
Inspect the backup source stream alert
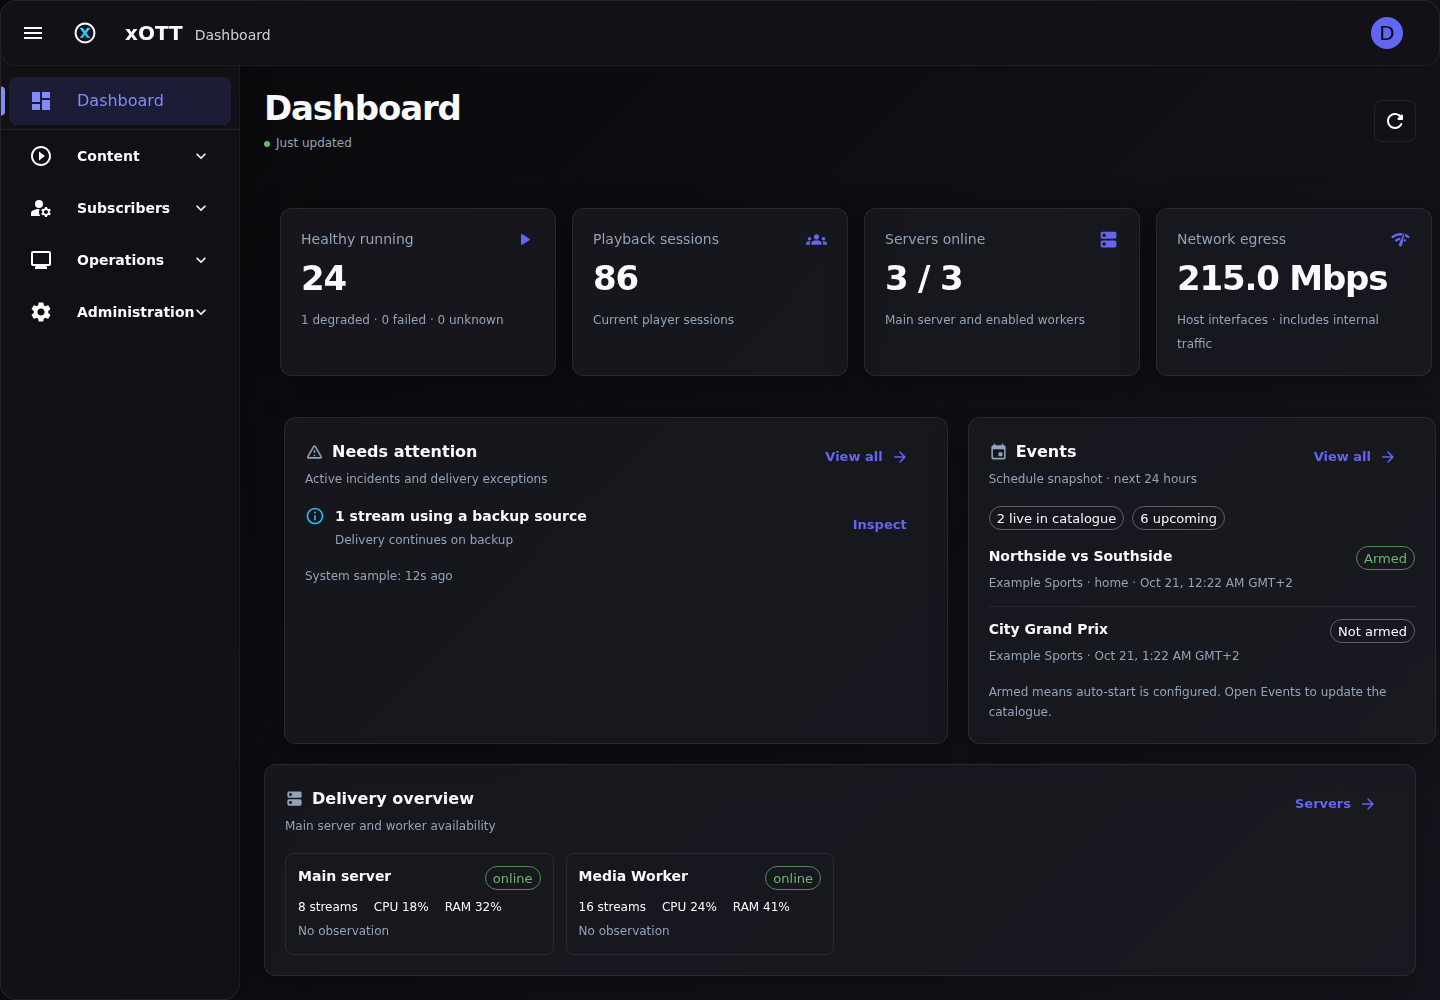pyautogui.click(x=879, y=525)
